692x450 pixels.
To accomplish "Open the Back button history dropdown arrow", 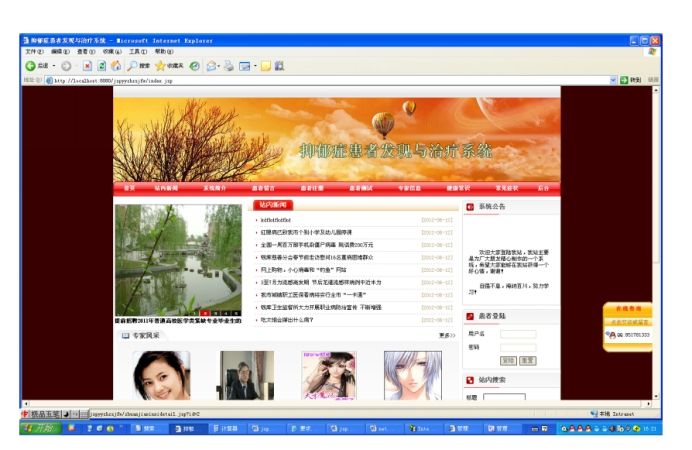I will (54, 66).
